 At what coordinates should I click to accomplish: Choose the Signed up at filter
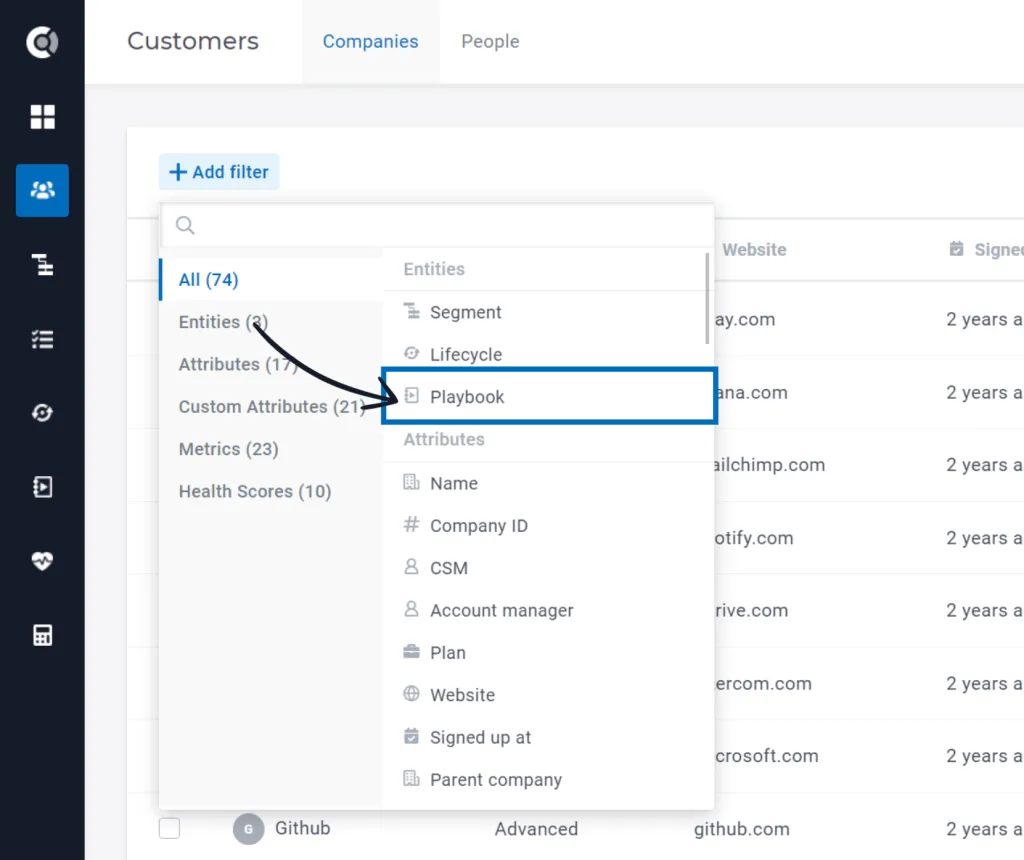[547, 737]
